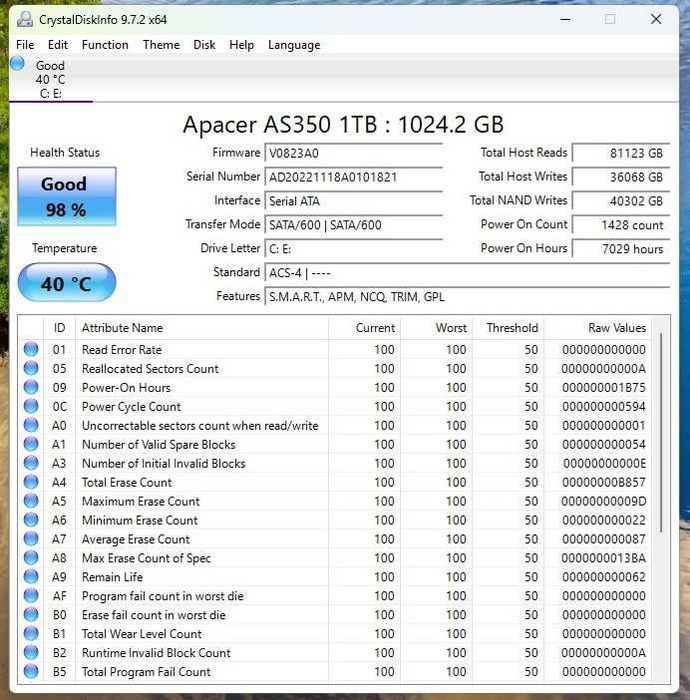Viewport: 690px width, 700px height.
Task: Click raw value 0000000013BA in Max Erase Count row
Action: click(603, 558)
